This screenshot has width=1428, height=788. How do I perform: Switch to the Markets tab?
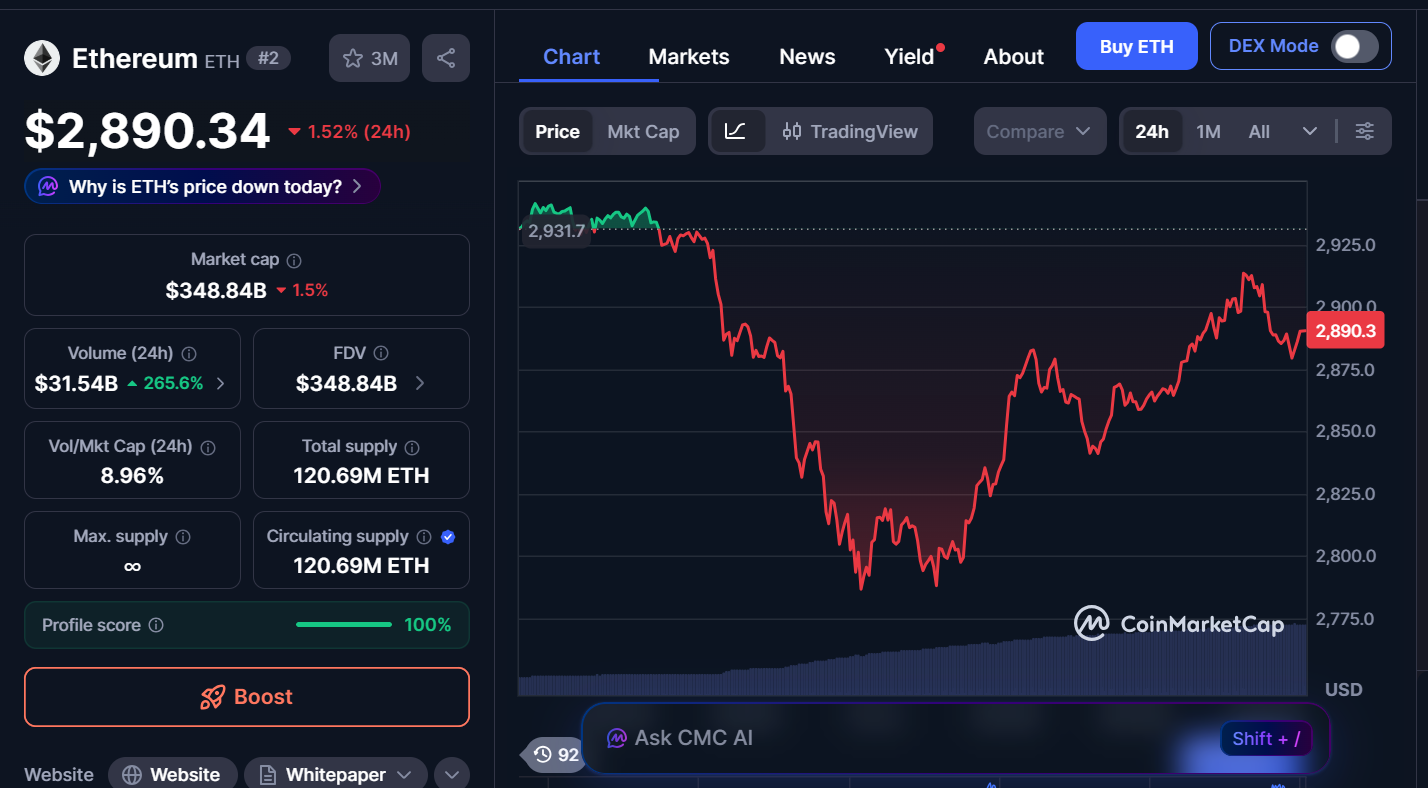[688, 57]
